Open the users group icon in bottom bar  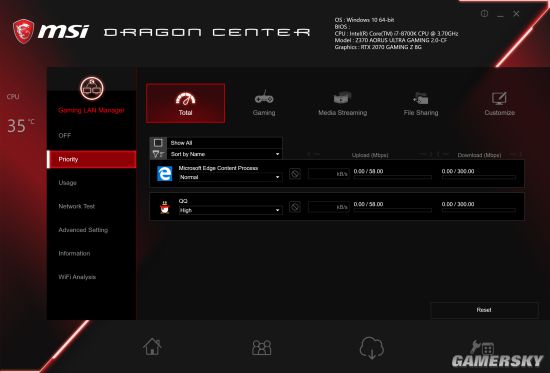262,347
